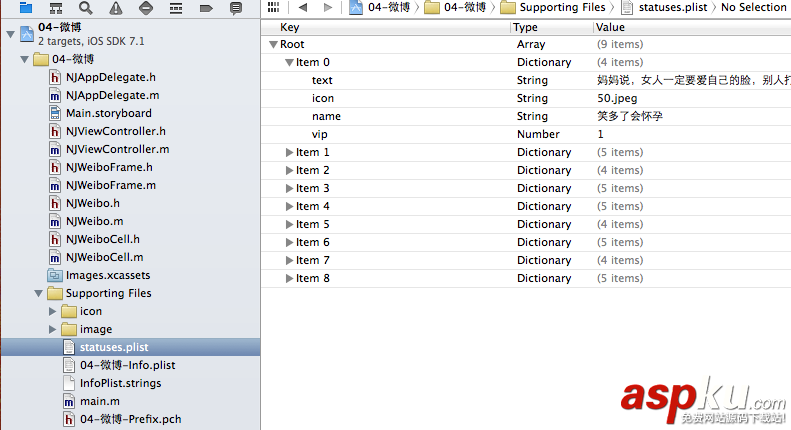Expand Item 6 dictionary
Viewport: 791px width, 430px height.
pos(289,242)
